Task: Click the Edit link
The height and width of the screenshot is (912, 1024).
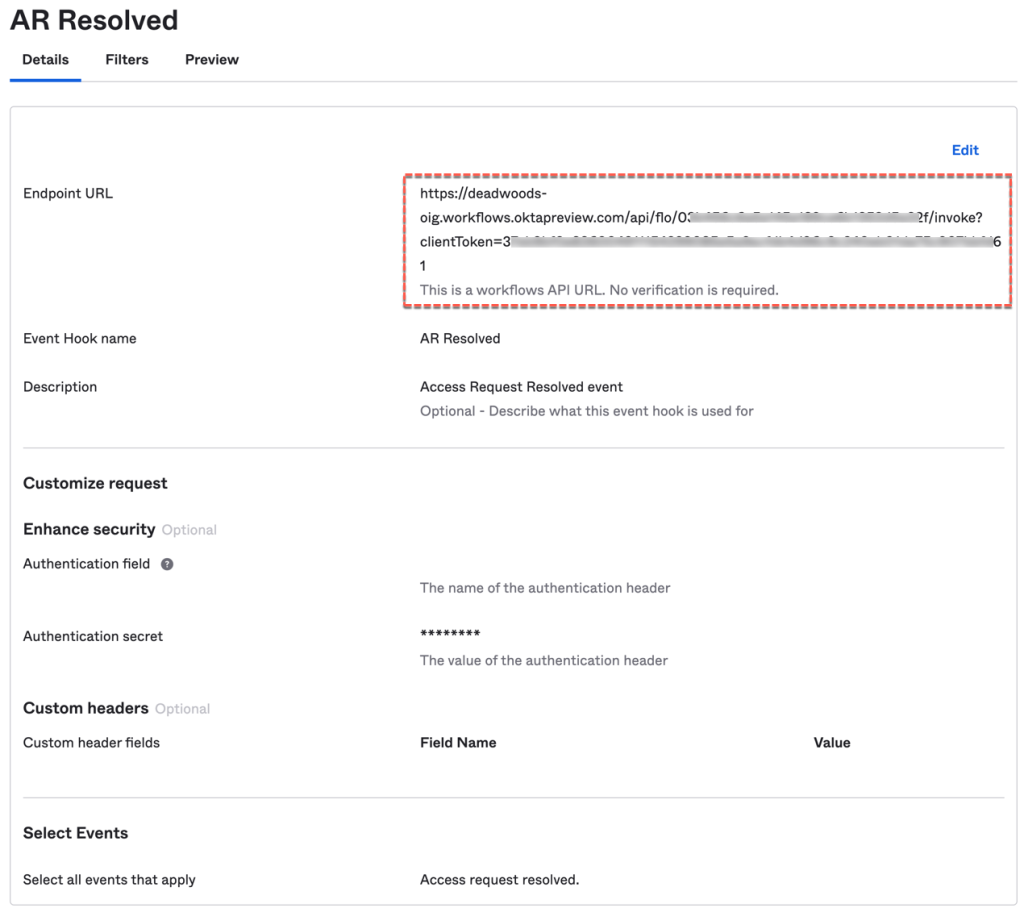Action: click(x=965, y=150)
